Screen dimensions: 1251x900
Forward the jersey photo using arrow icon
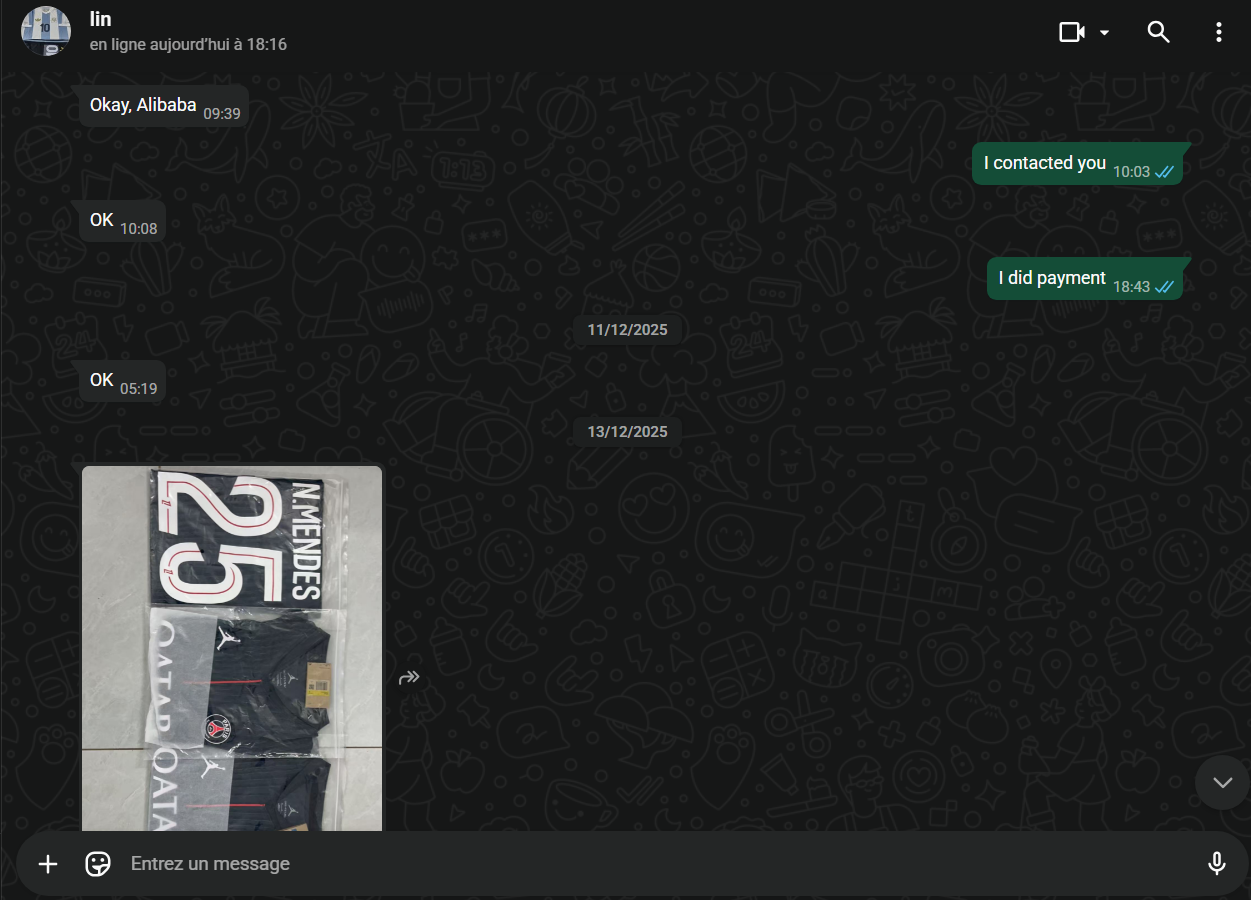point(409,678)
